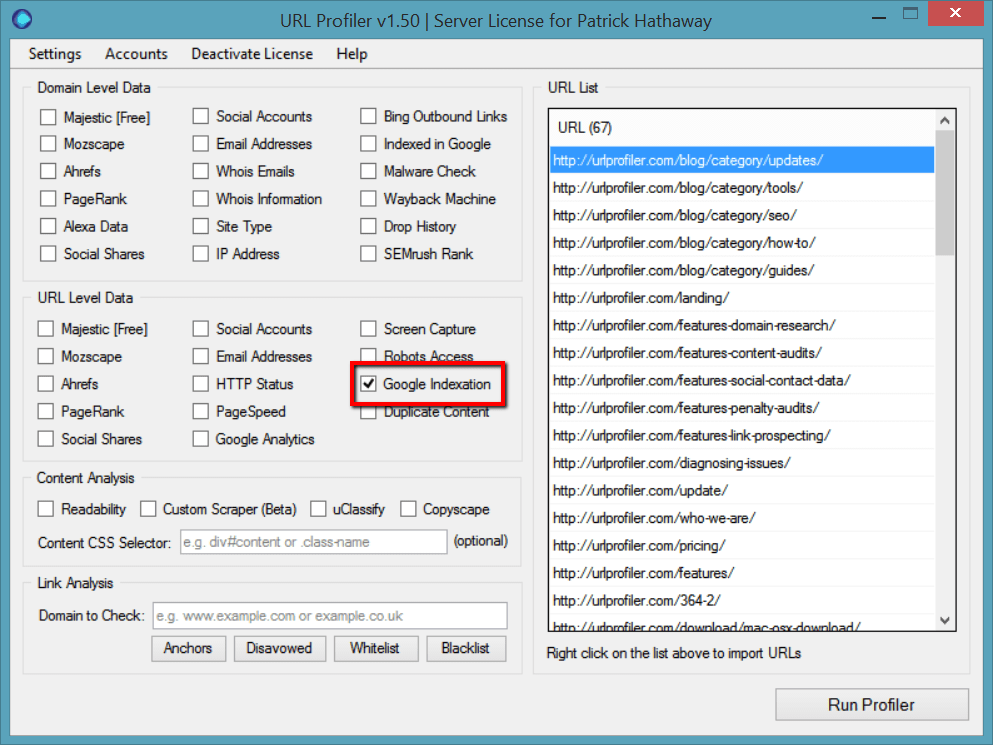This screenshot has width=993, height=745.
Task: Enable Domain Level Email Addresses checkbox
Action: point(201,144)
